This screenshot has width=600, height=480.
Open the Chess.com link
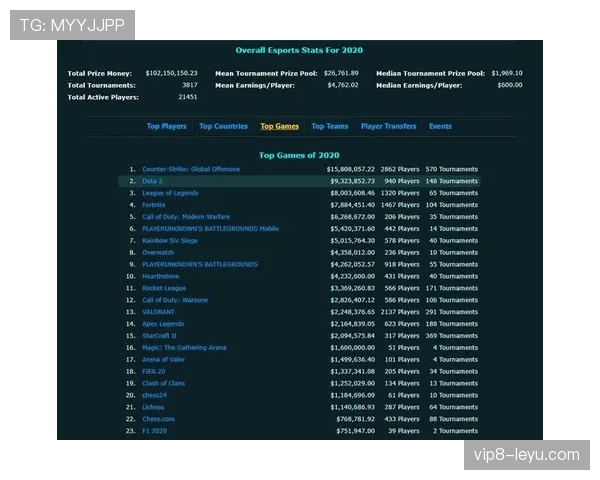(x=158, y=419)
